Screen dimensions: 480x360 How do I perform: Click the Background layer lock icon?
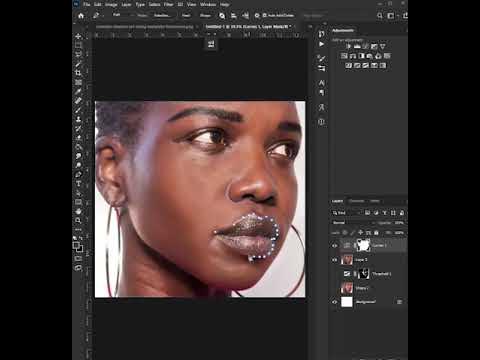pos(399,302)
